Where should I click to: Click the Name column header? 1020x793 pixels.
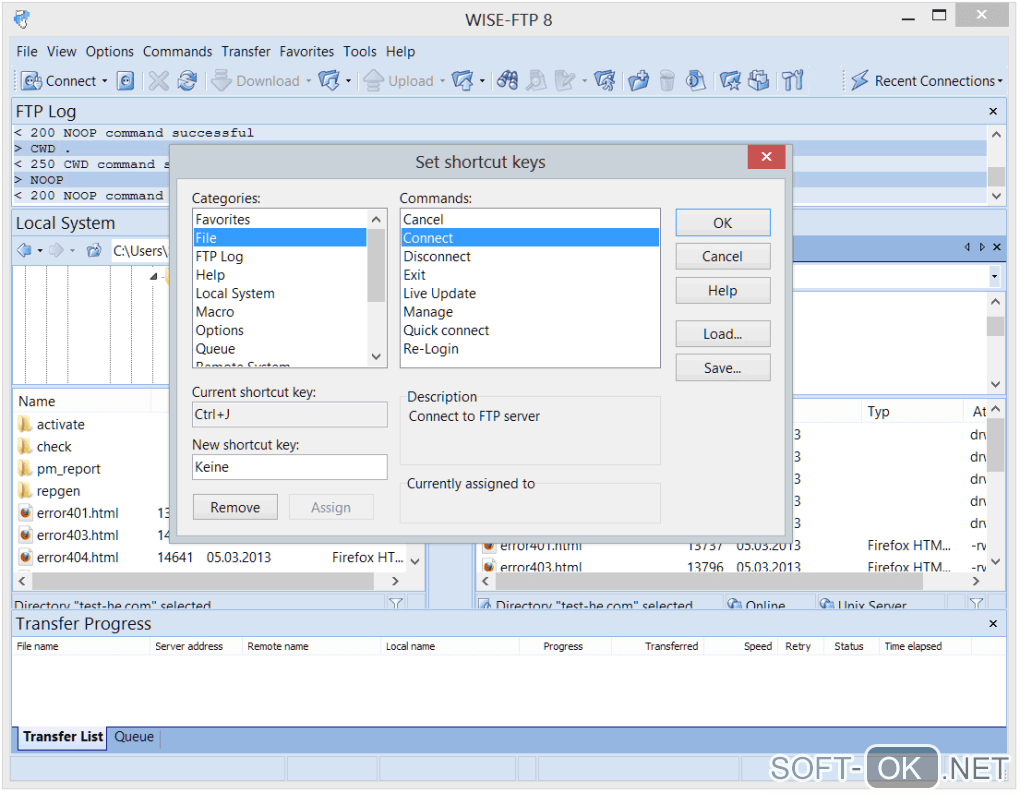point(82,402)
